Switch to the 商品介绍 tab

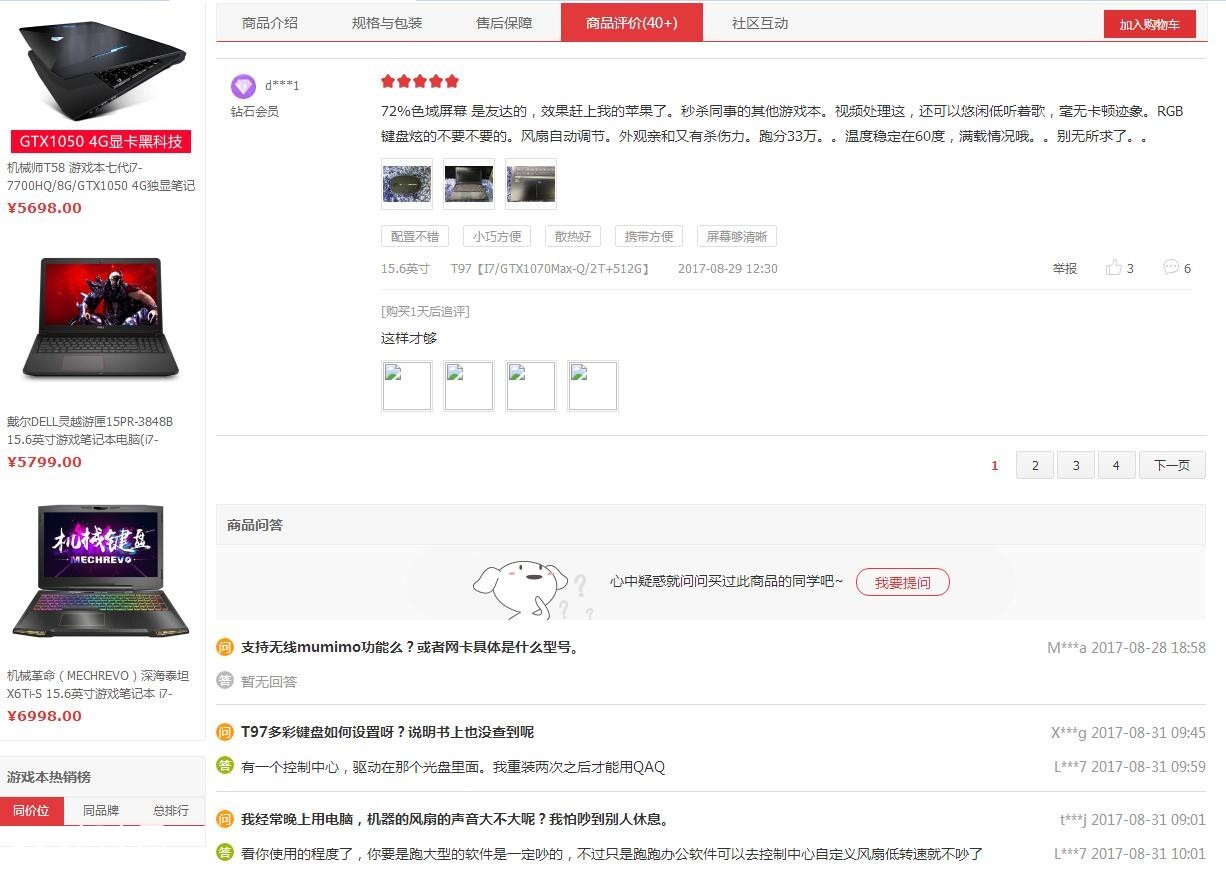pyautogui.click(x=270, y=23)
